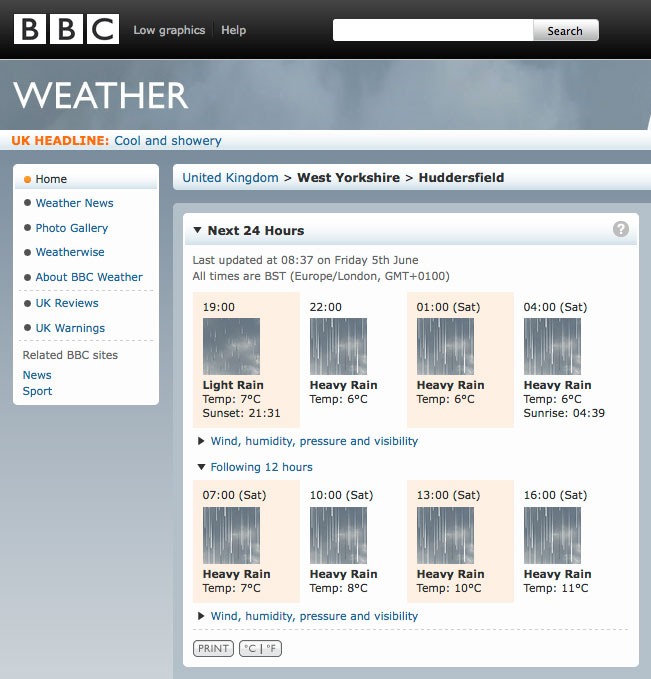Click the 10:00 (Sat) rain image

pos(338,535)
